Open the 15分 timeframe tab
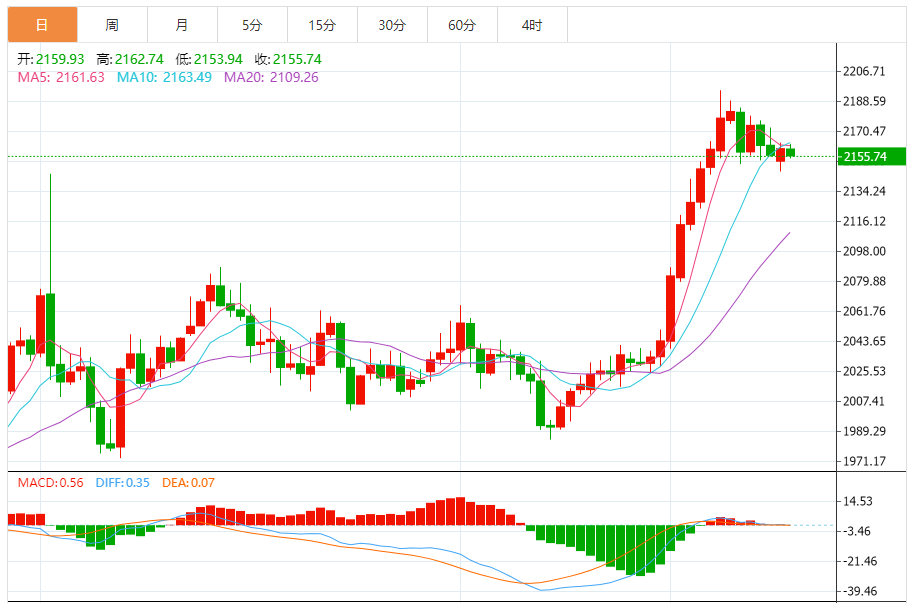The width and height of the screenshot is (914, 603). click(x=322, y=25)
